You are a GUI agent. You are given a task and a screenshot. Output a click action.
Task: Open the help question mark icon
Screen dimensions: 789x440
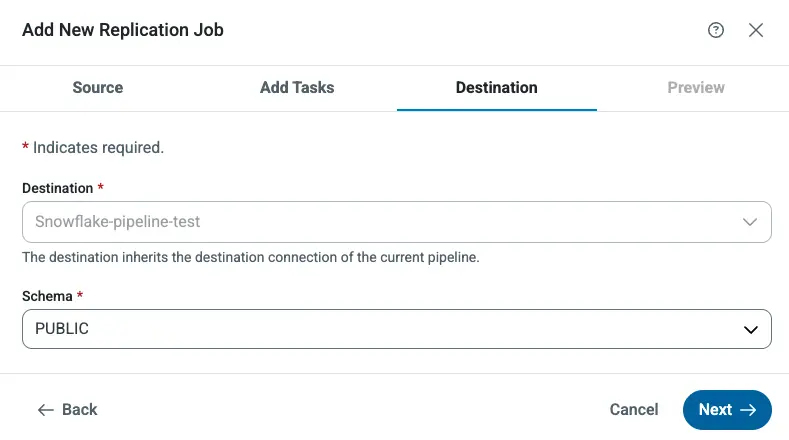point(715,30)
